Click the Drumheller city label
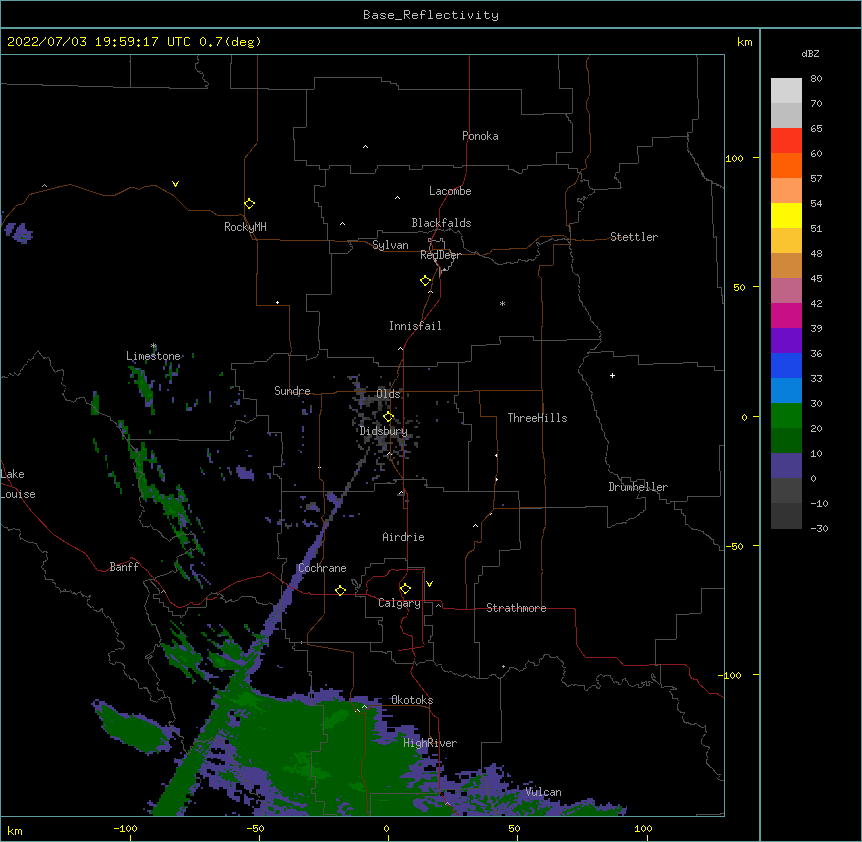Image resolution: width=862 pixels, height=842 pixels. tap(638, 487)
